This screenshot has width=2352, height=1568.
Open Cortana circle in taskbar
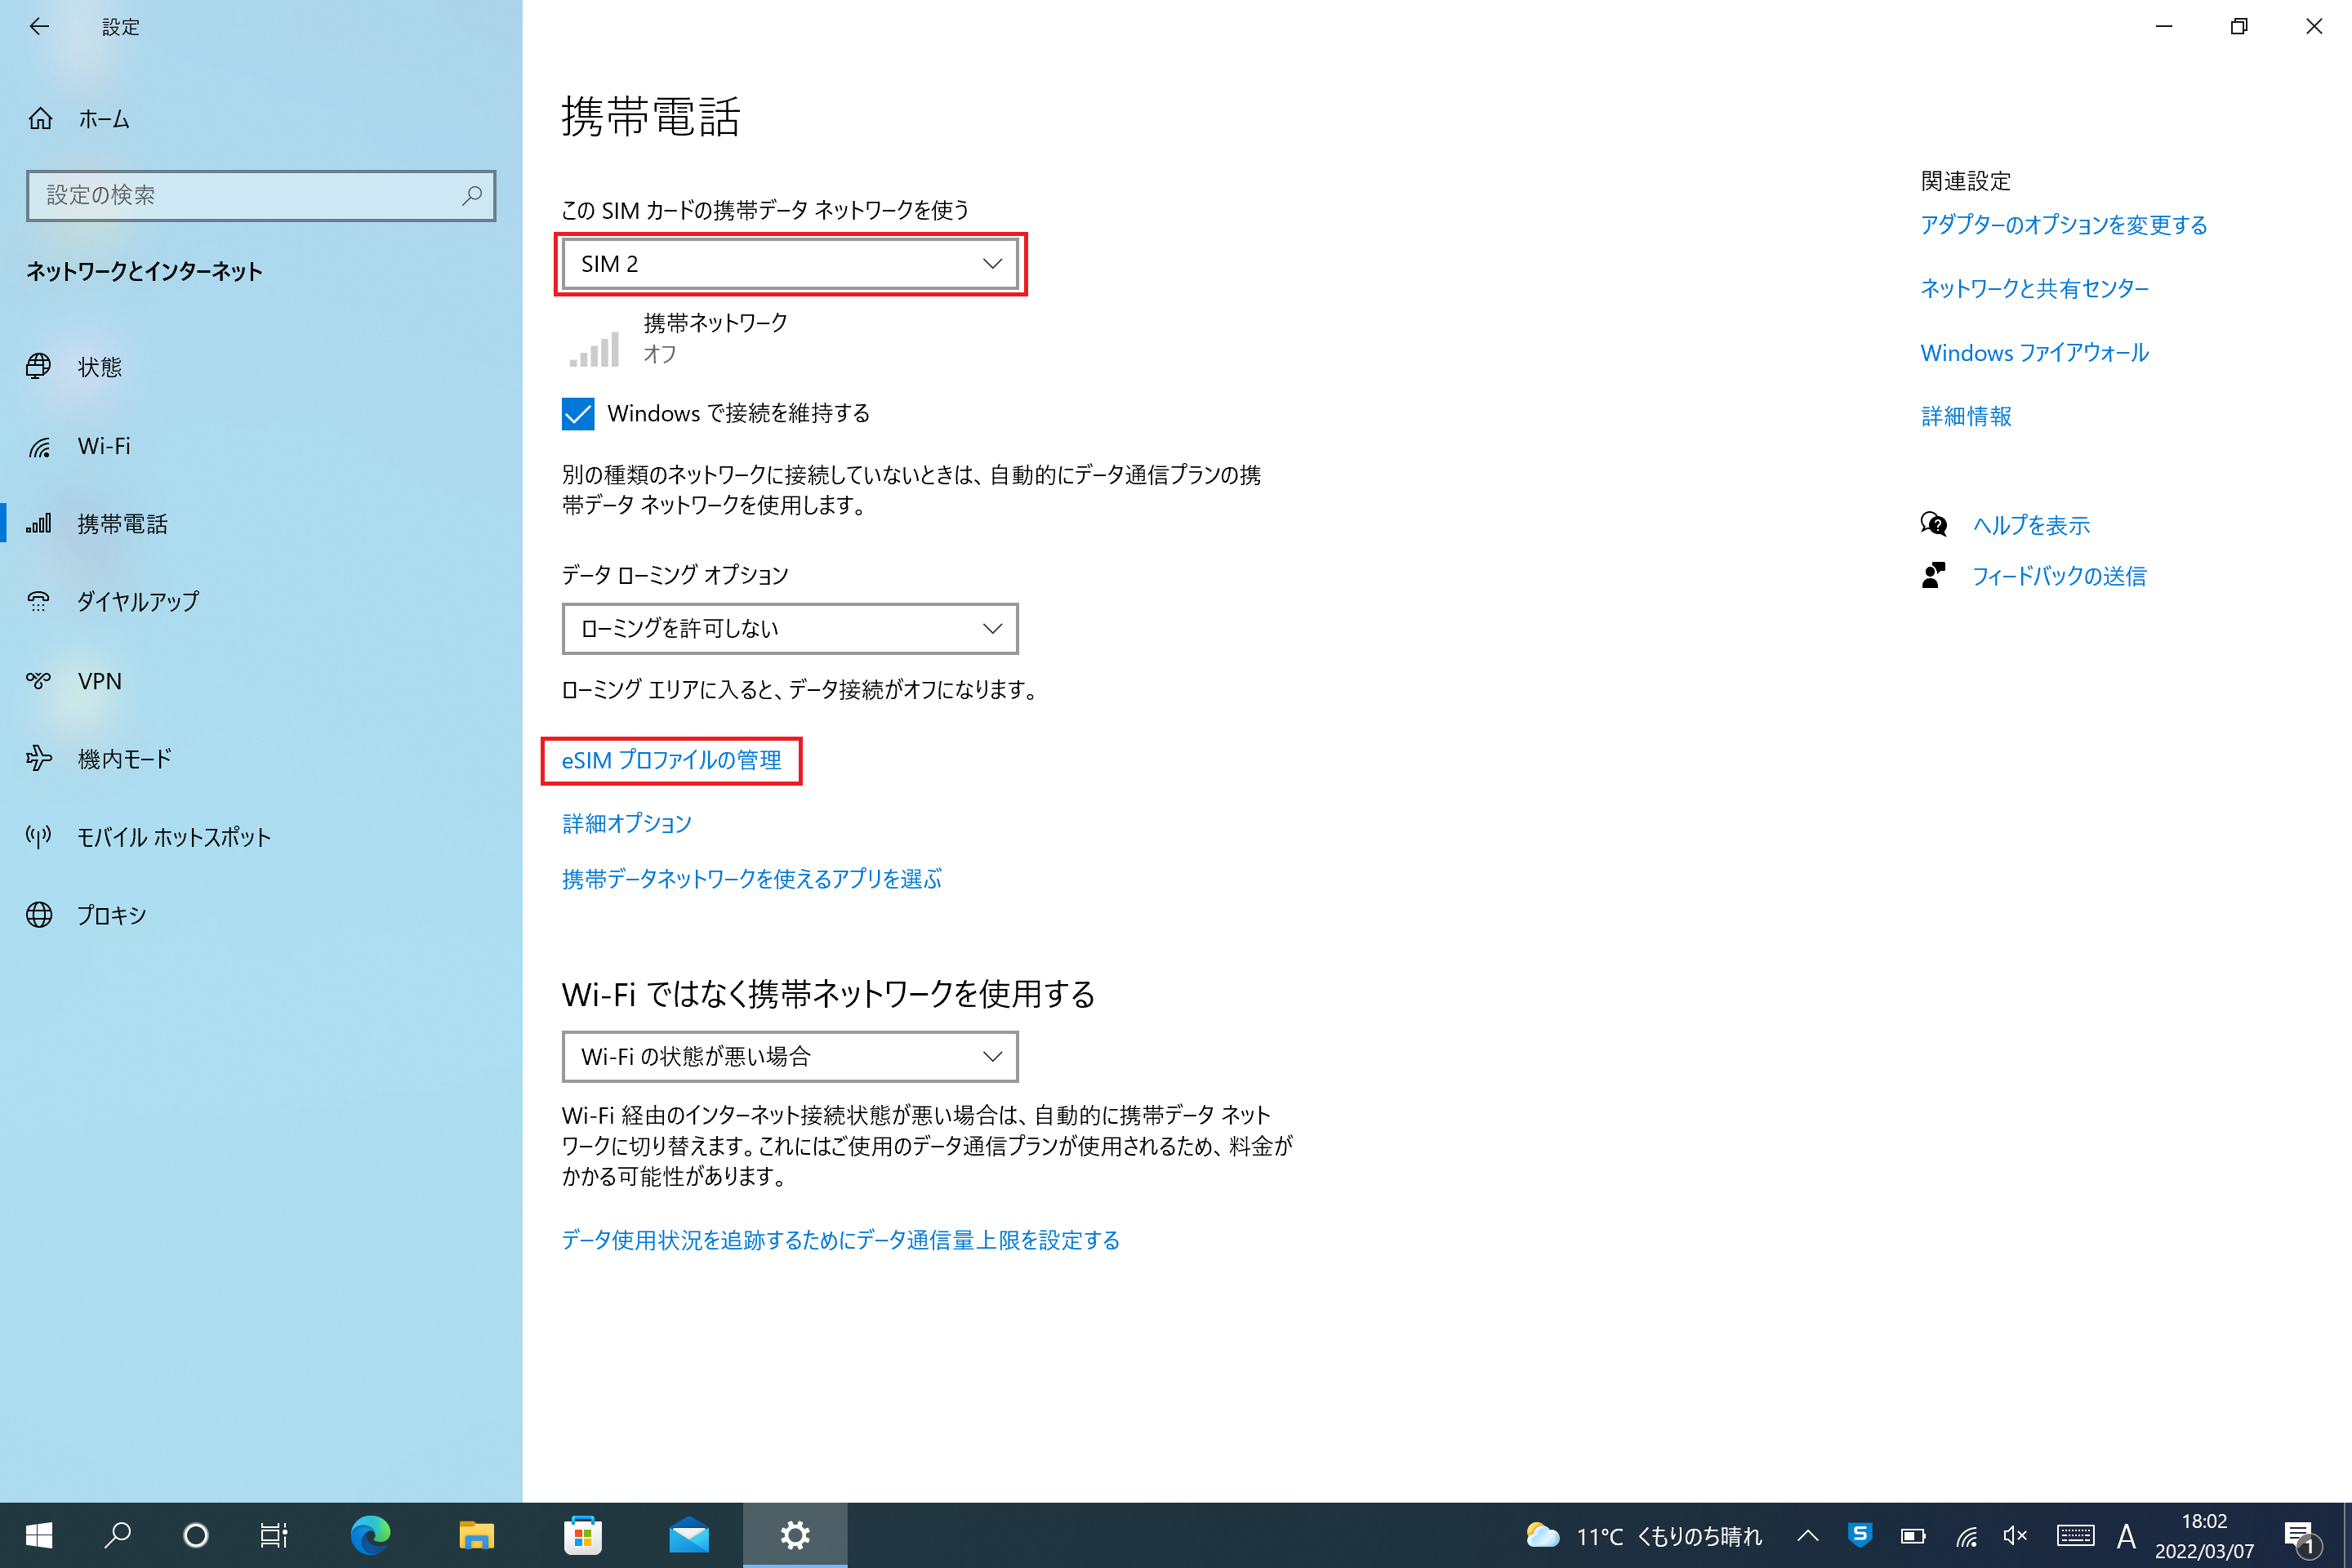(196, 1535)
